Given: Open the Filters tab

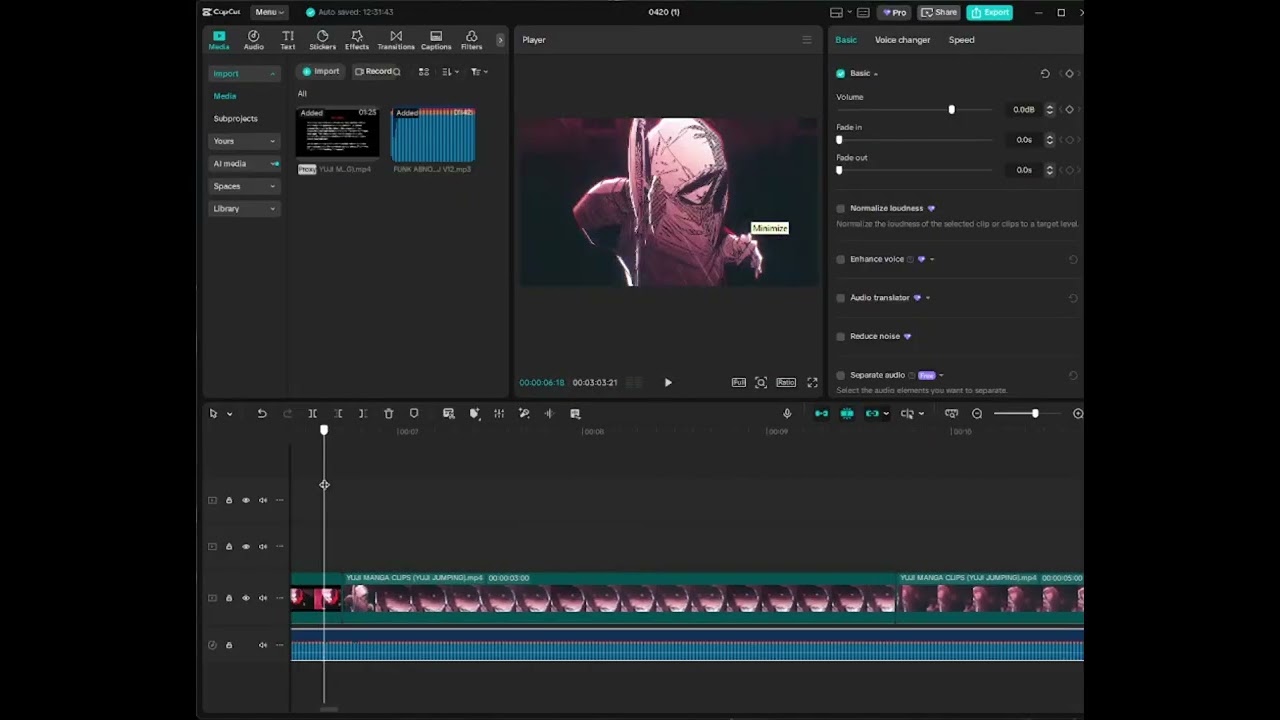Looking at the screenshot, I should coord(471,40).
